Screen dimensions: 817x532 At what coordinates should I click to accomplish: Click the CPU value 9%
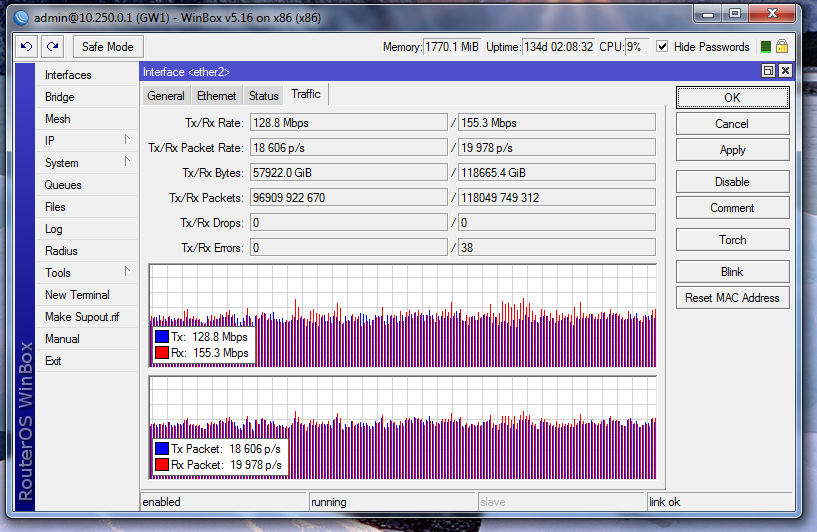[637, 47]
